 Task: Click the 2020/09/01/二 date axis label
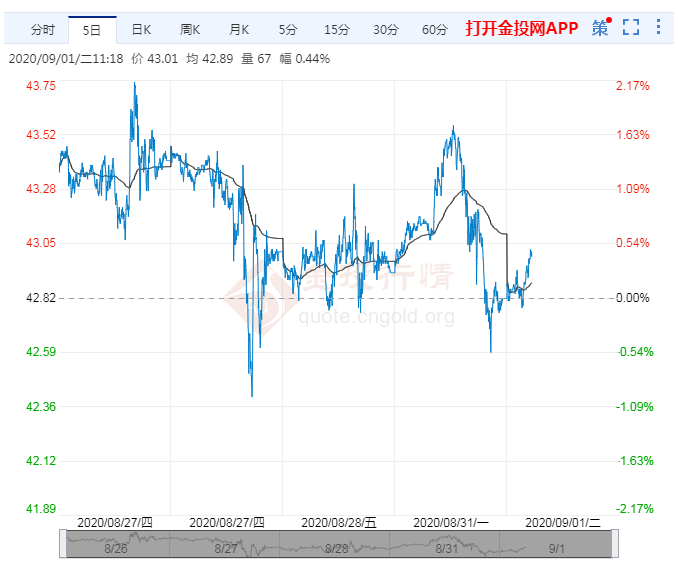[563, 523]
